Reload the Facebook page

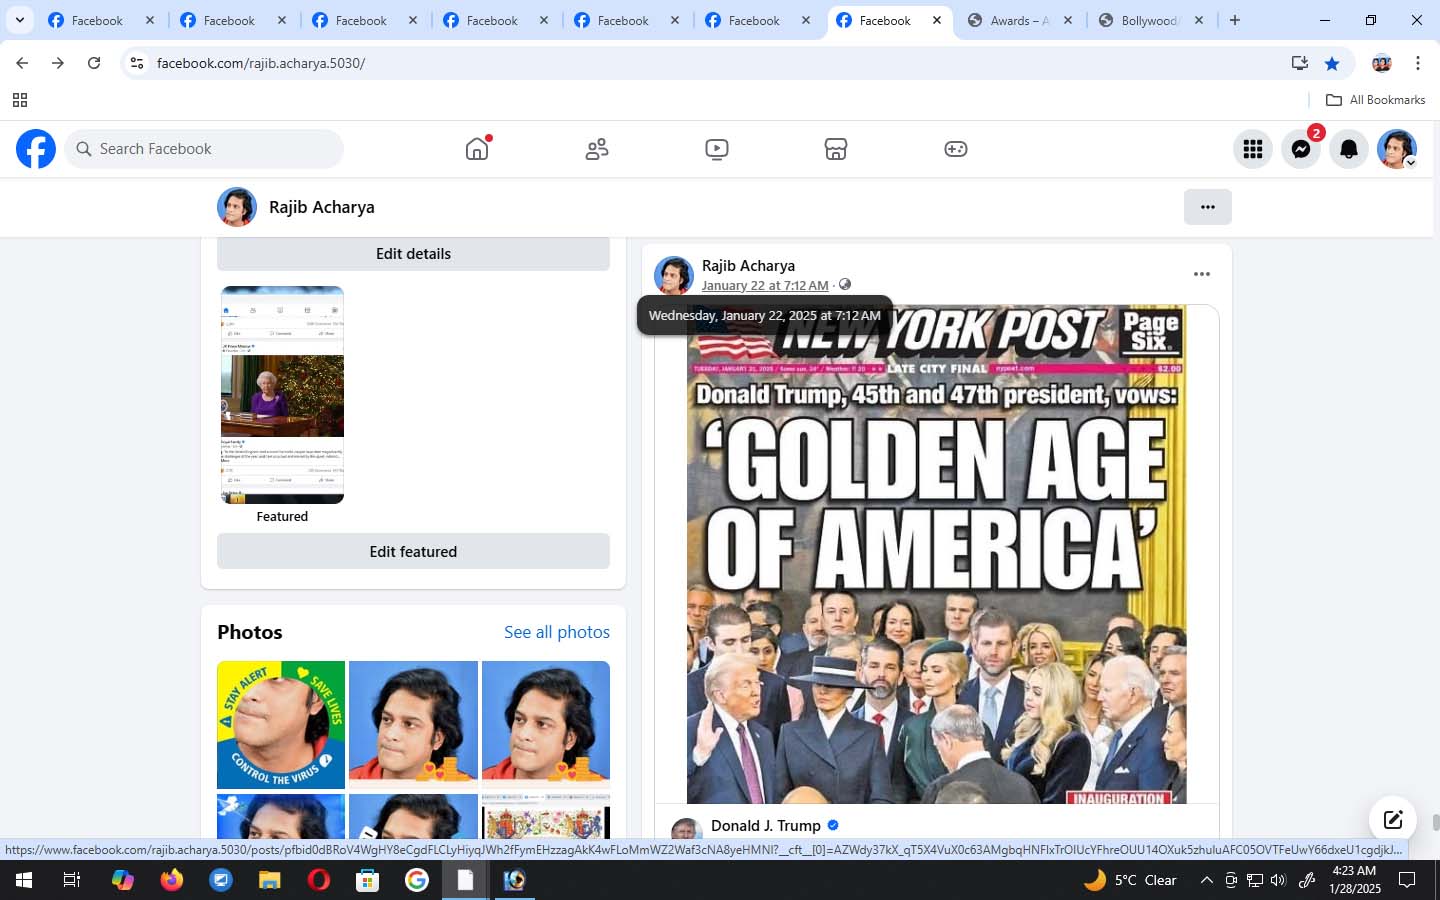94,63
